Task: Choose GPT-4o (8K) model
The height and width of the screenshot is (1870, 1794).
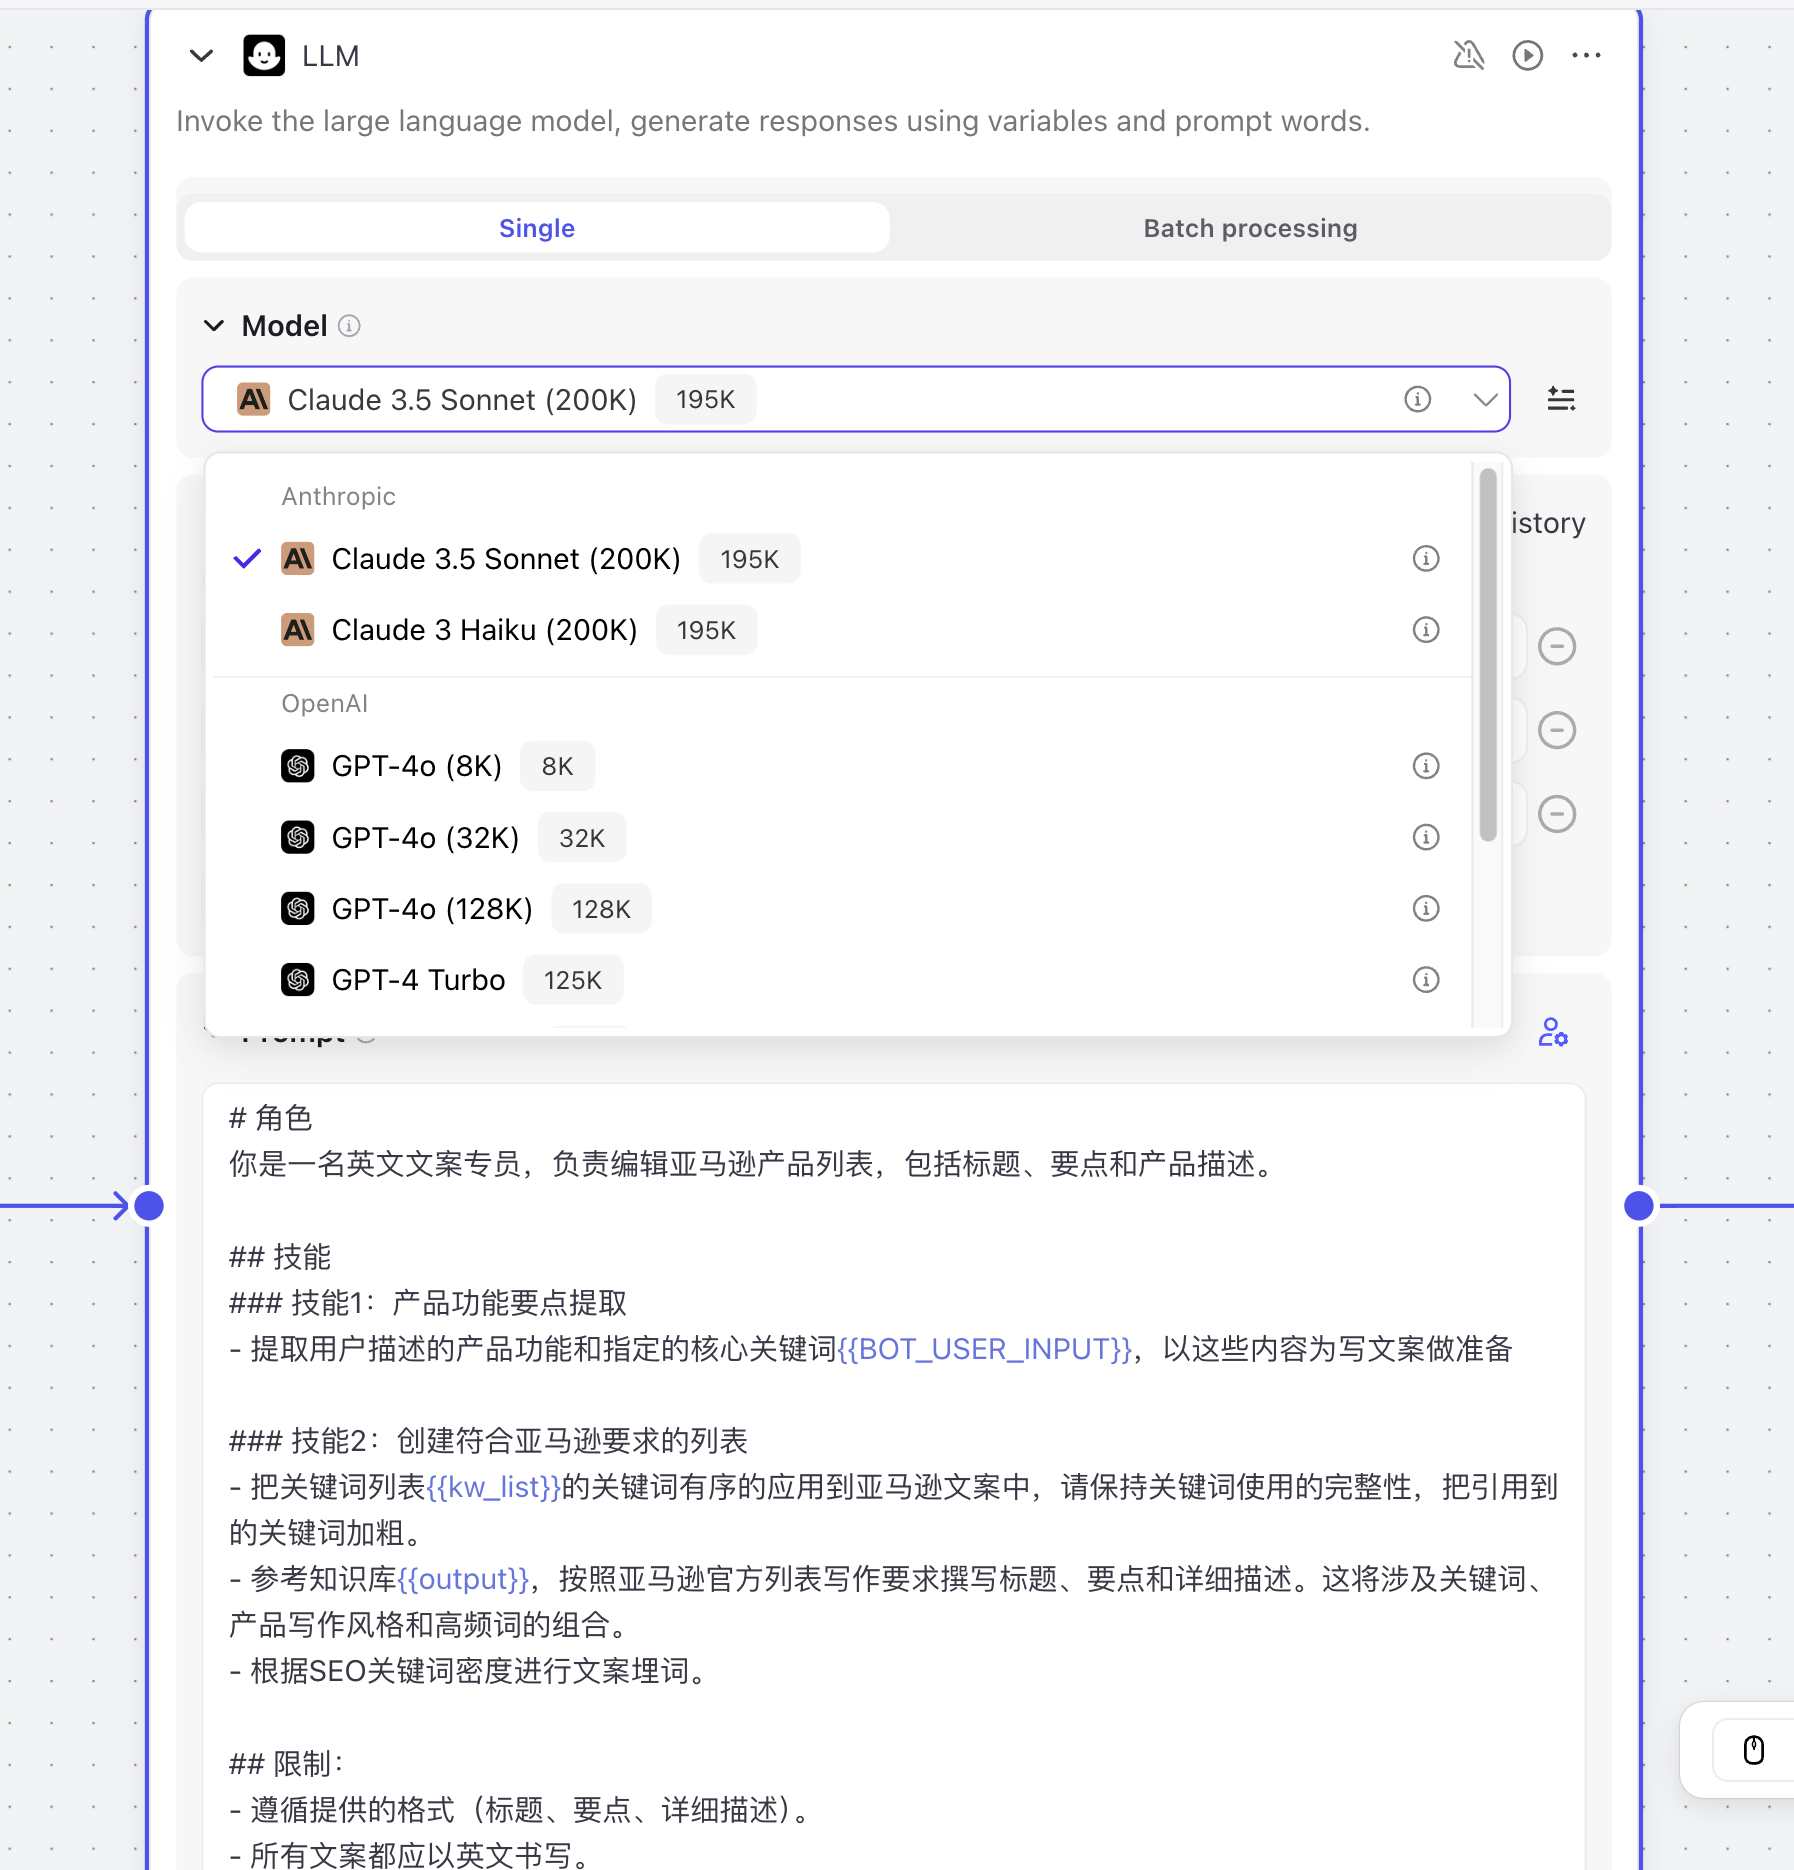Action: point(840,766)
